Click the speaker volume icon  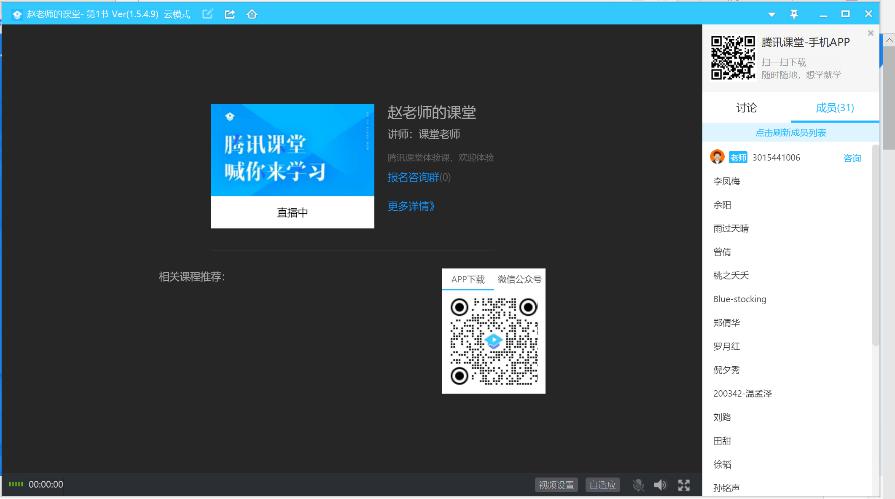[660, 485]
